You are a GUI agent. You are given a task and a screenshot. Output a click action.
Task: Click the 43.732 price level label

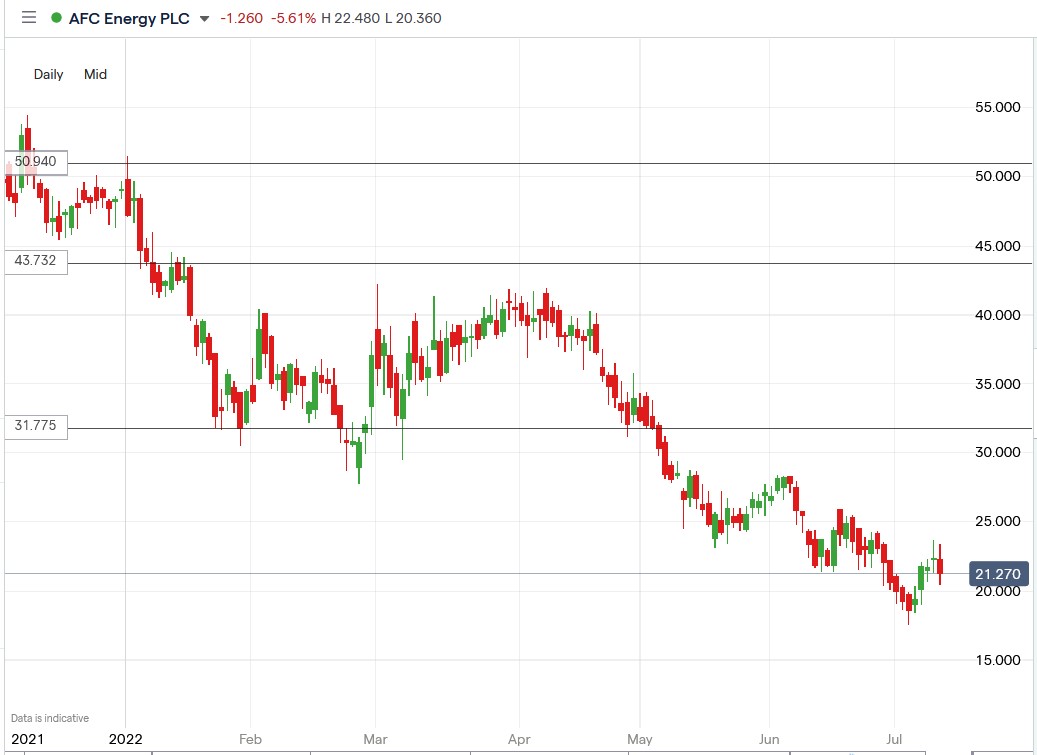click(35, 261)
